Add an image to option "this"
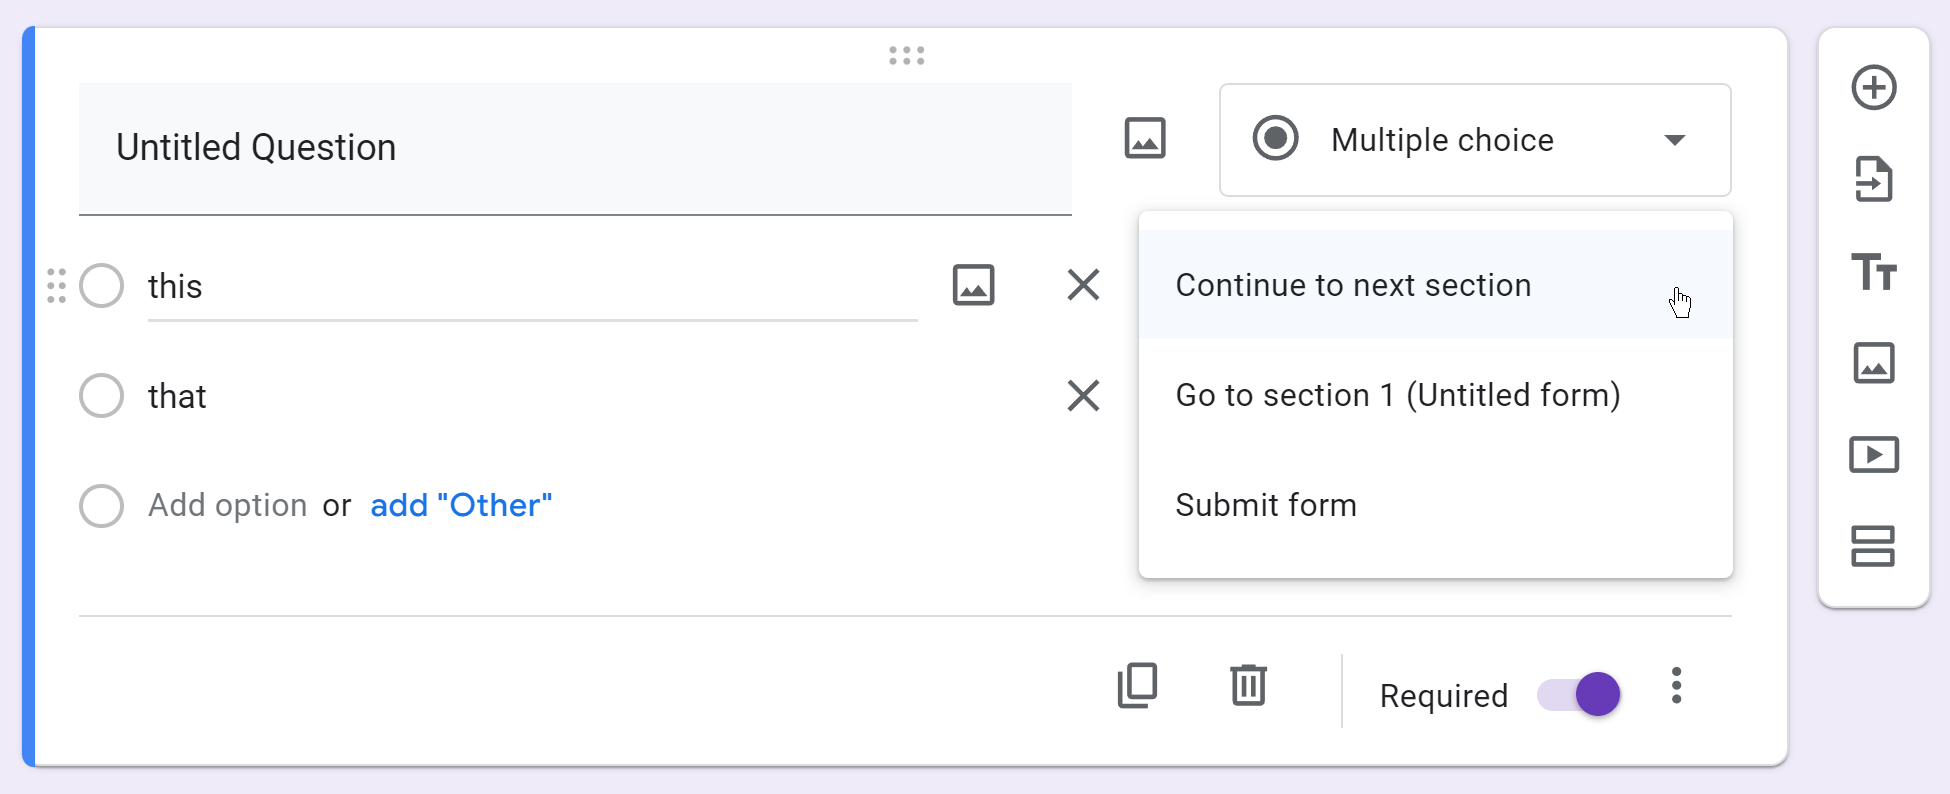Viewport: 1950px width, 794px height. tap(973, 285)
